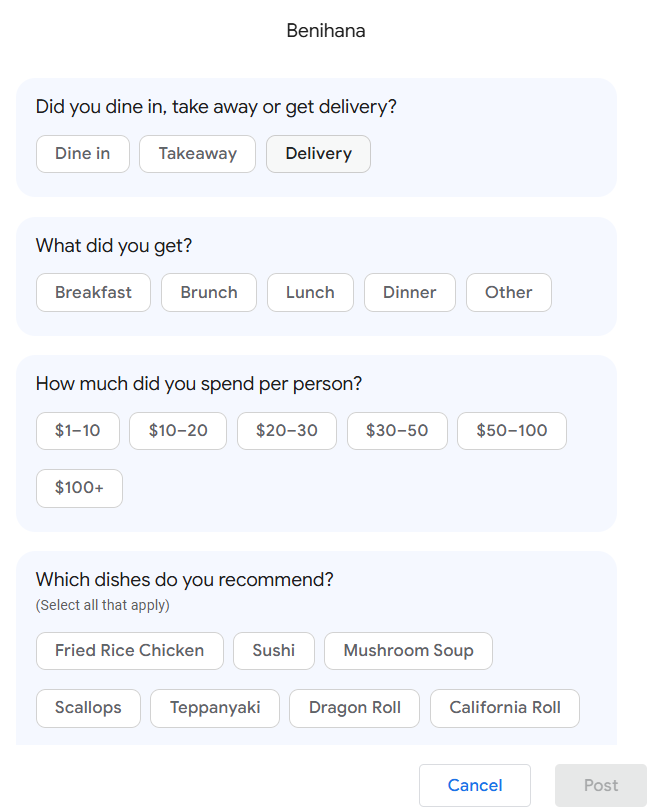Select $1–10 spending range
The image size is (649, 811).
coord(78,431)
